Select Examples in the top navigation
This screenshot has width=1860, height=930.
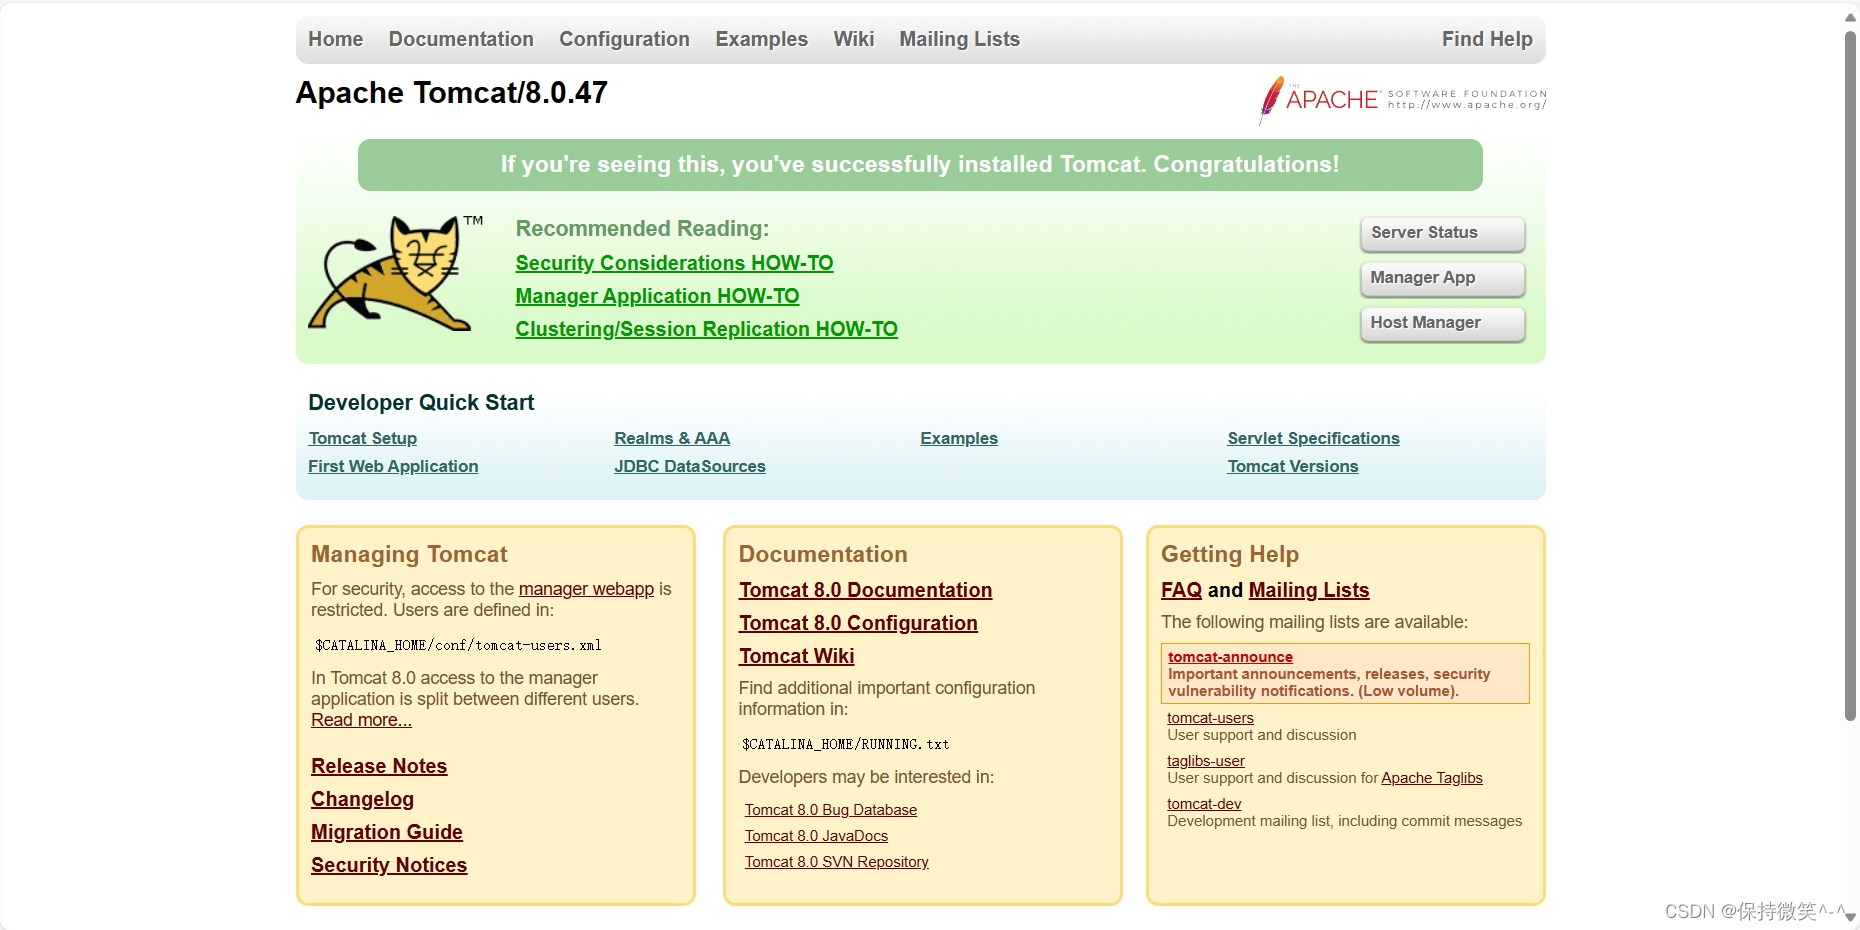(761, 39)
